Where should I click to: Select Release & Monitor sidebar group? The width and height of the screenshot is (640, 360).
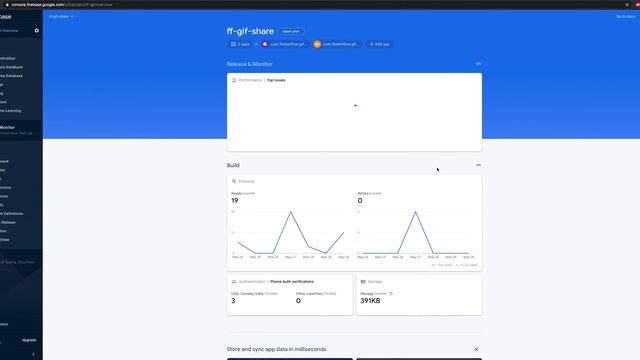(21, 129)
